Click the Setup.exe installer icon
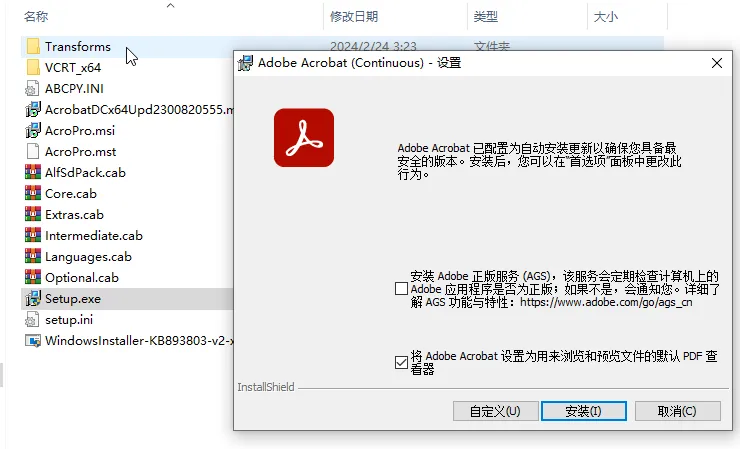The height and width of the screenshot is (449, 740). pos(33,298)
